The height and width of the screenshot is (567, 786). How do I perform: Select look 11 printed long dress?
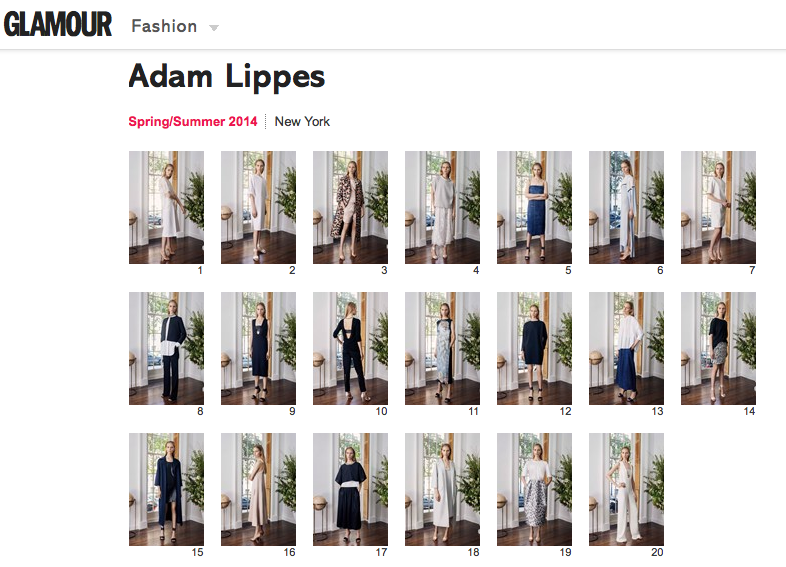443,348
